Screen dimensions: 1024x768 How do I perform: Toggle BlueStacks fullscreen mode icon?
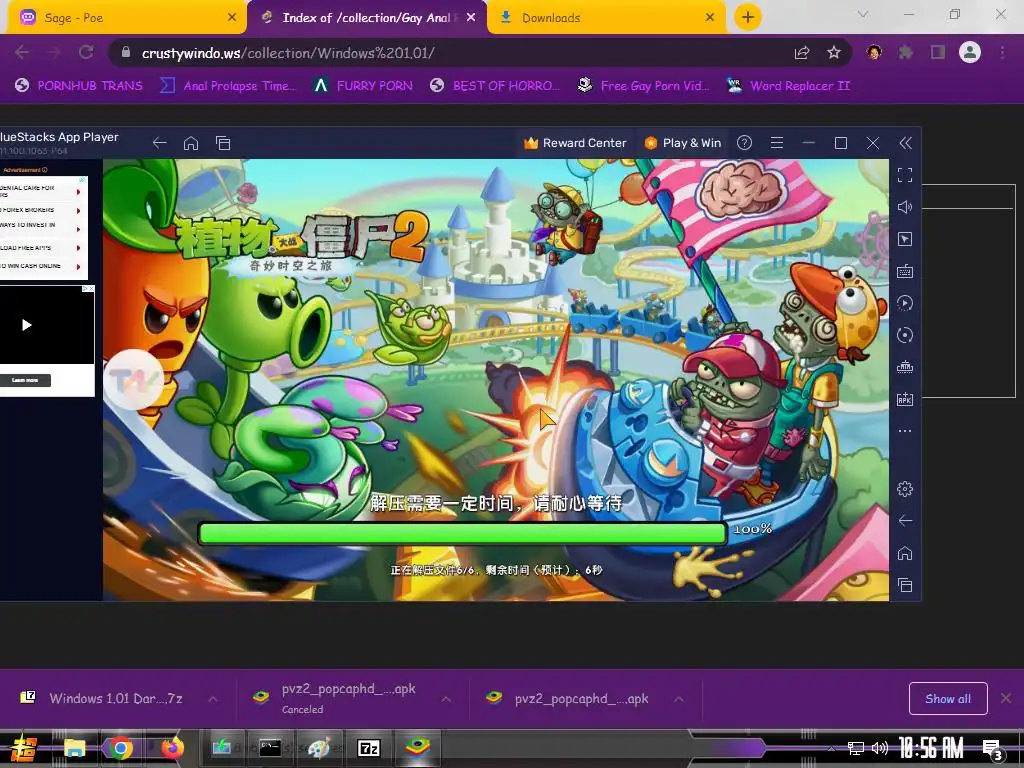[904, 175]
